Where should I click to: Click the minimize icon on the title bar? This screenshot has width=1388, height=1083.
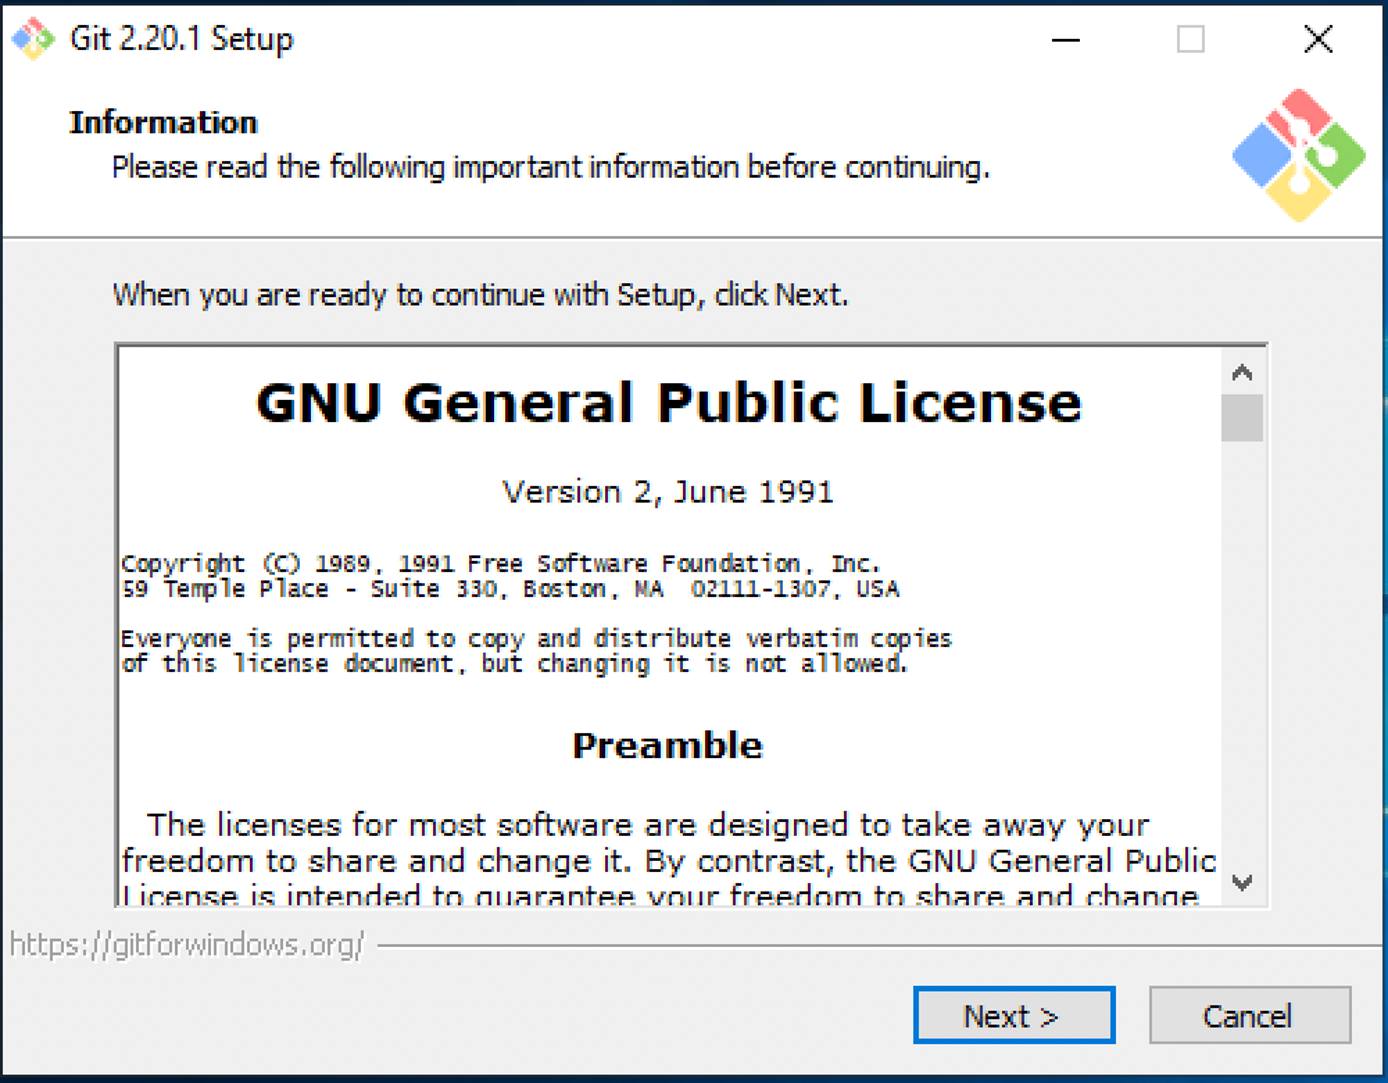(1065, 40)
